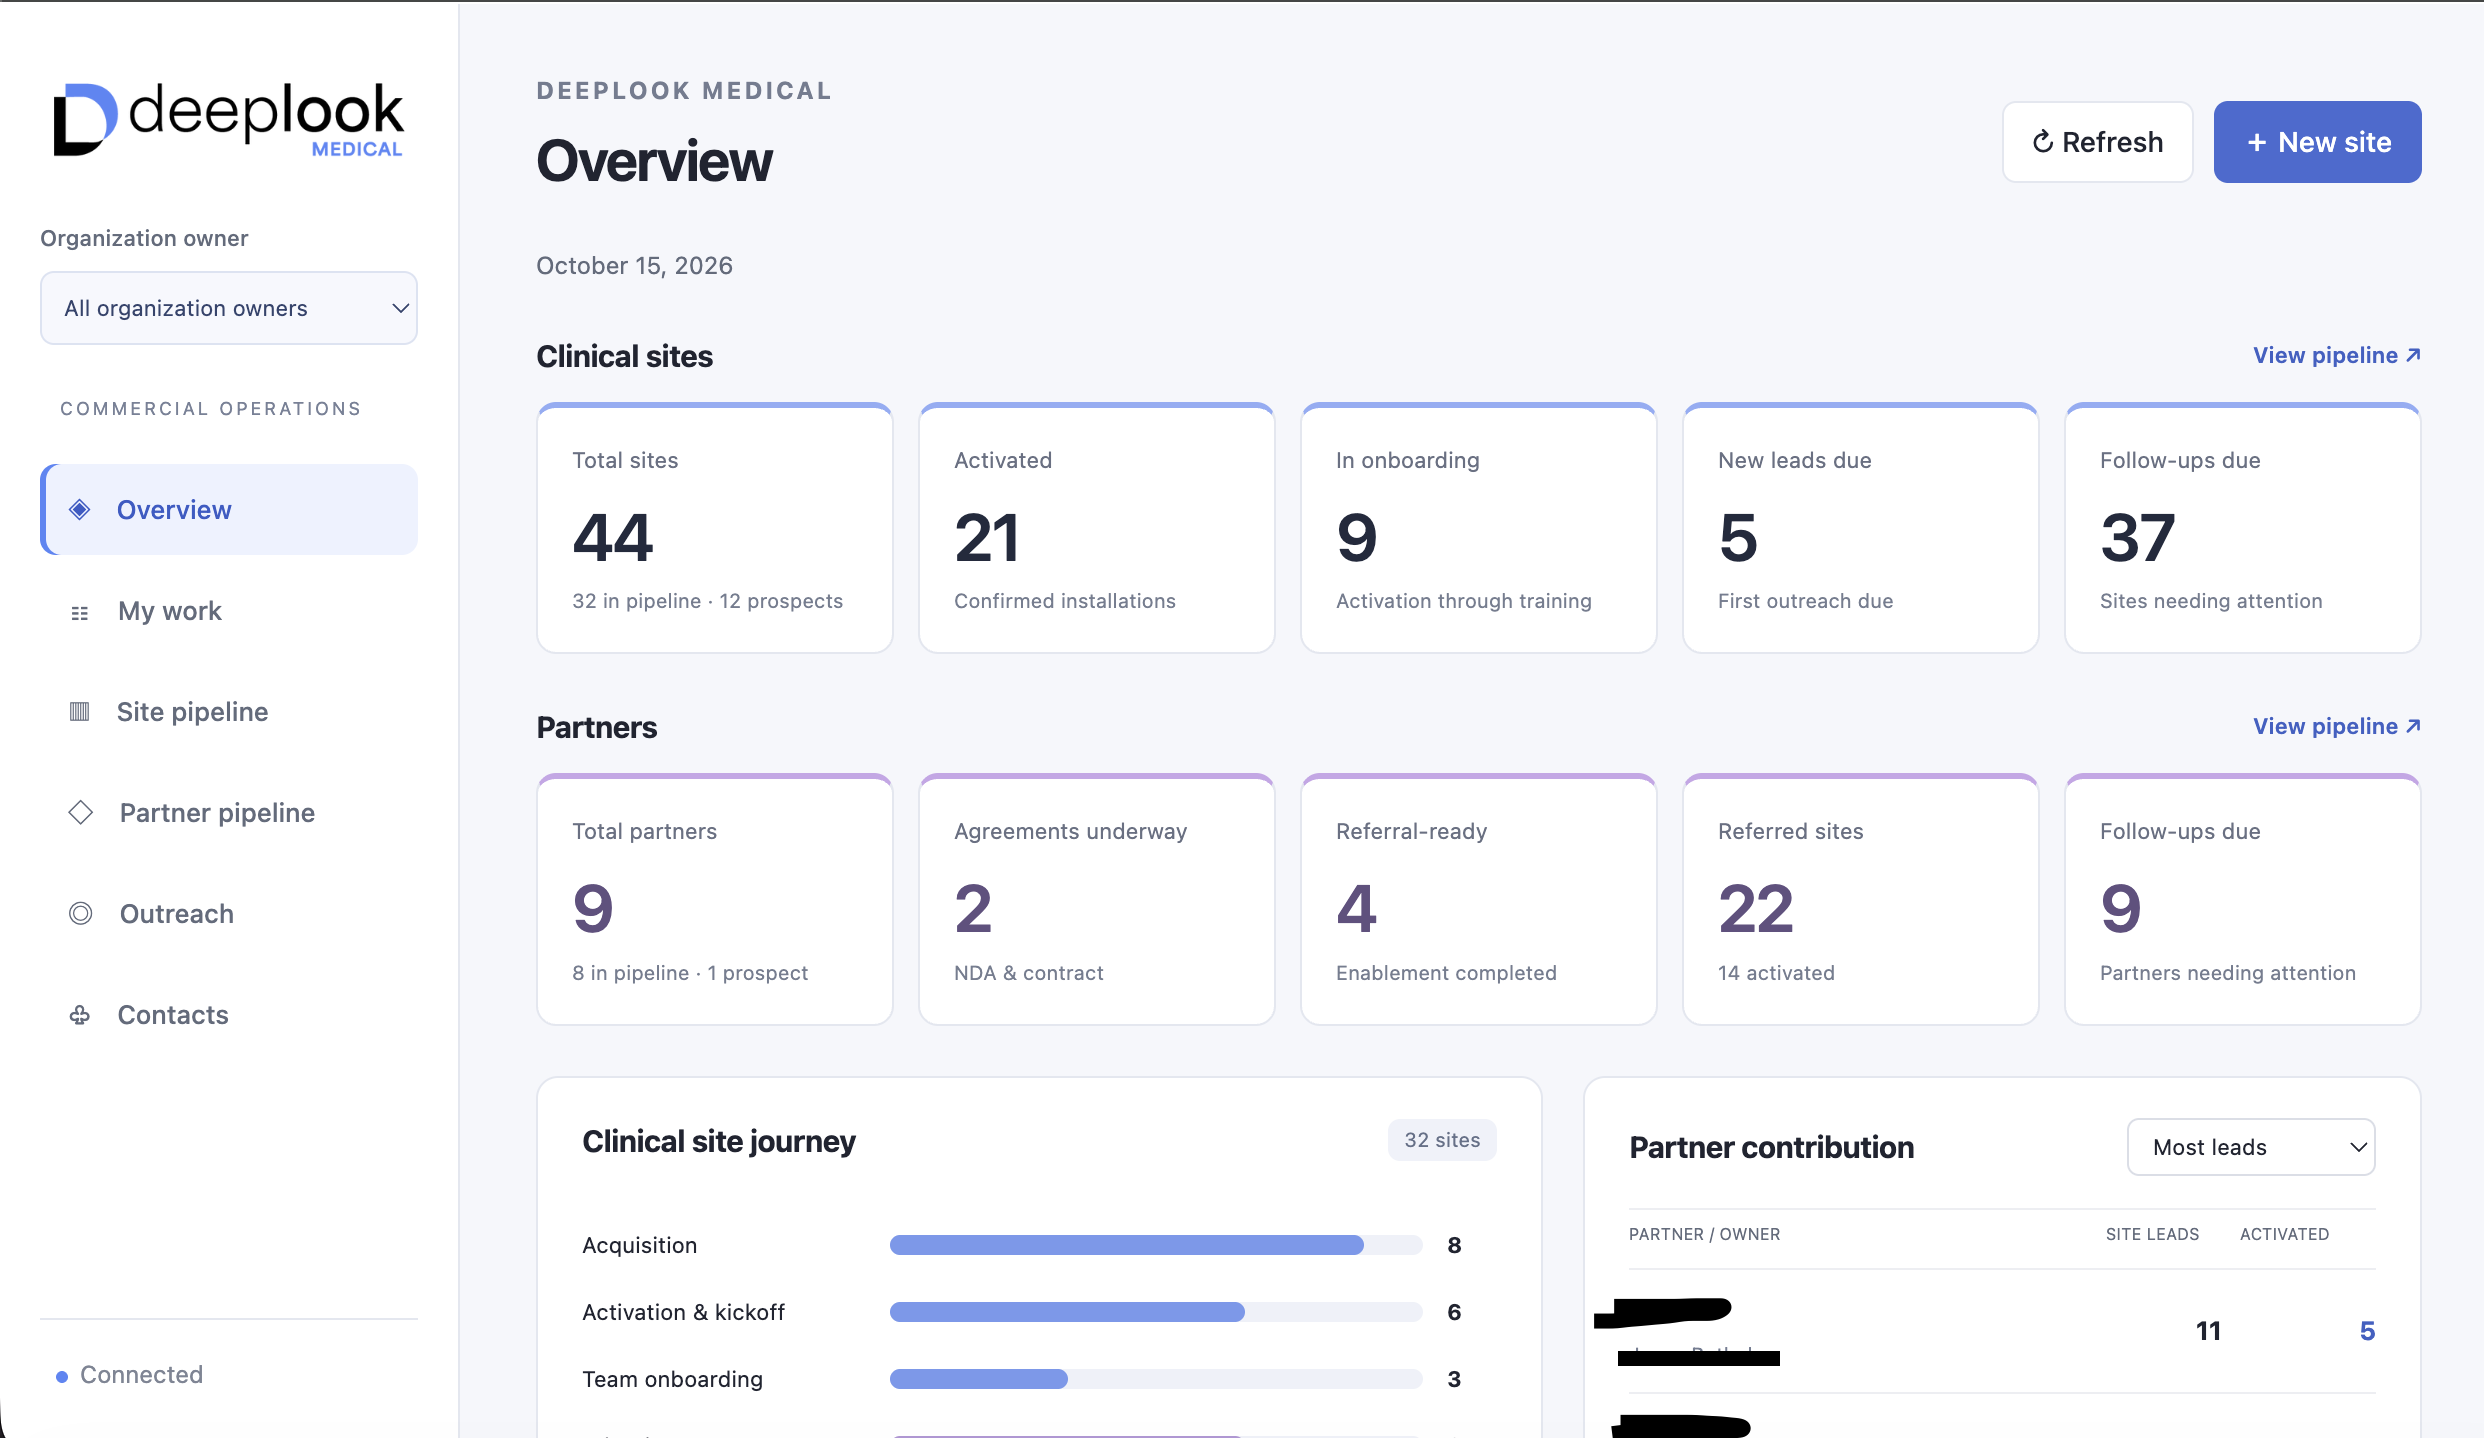2484x1438 pixels.
Task: Click the In onboarding card
Action: (1479, 528)
